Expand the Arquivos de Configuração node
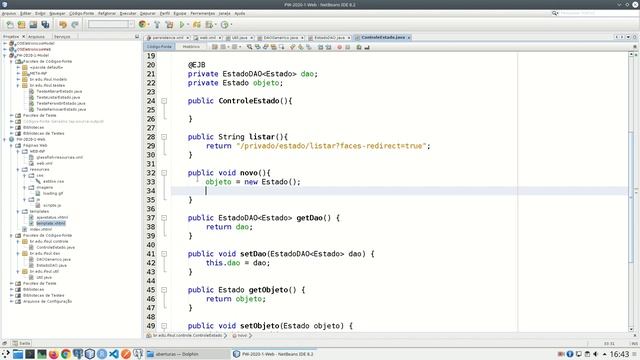The width and height of the screenshot is (640, 360). coord(11,301)
